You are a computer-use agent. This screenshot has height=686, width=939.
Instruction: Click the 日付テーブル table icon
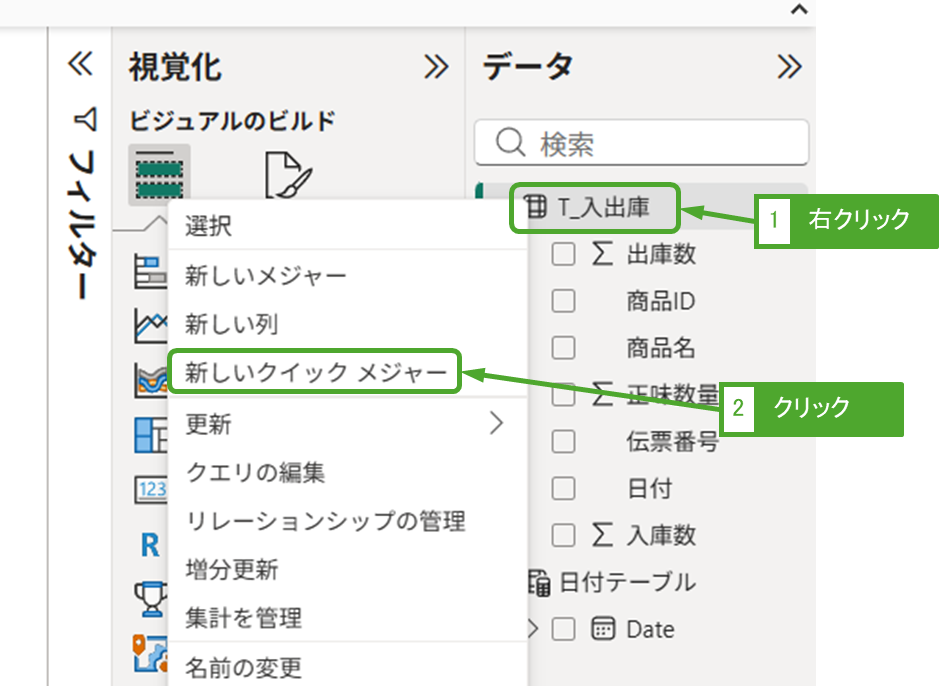(x=539, y=581)
